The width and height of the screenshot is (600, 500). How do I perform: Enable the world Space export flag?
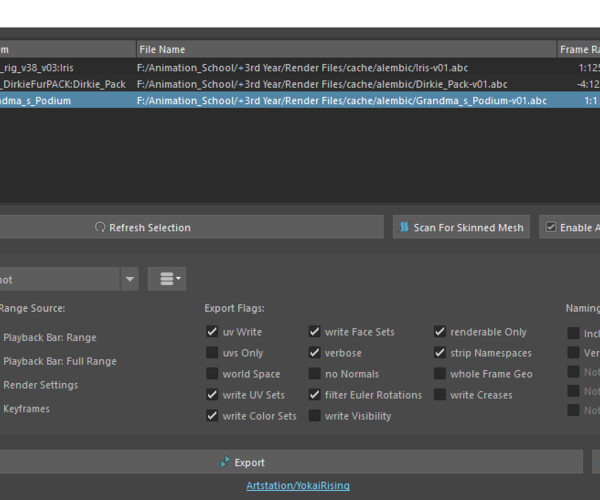coord(212,374)
